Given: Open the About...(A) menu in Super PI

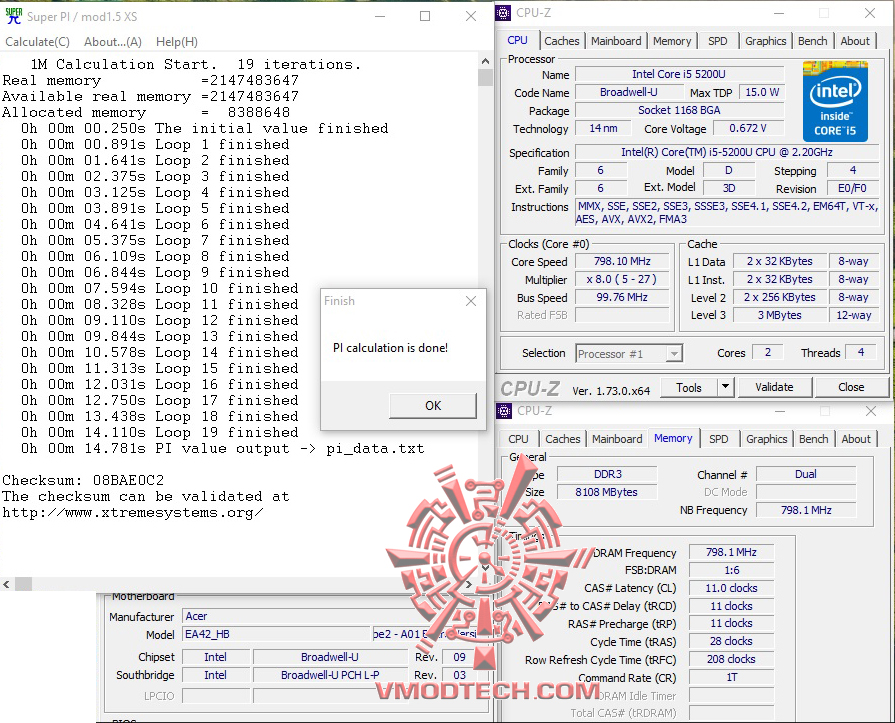Looking at the screenshot, I should pos(112,42).
